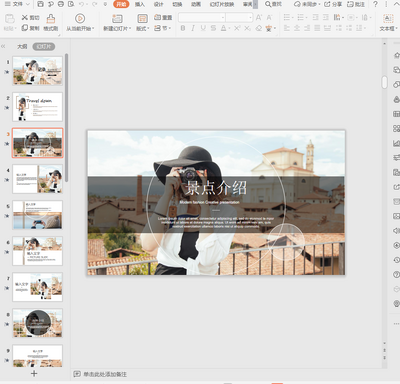
Task: Select slide 8 thumbnail with dark circle
Action: click(x=37, y=323)
